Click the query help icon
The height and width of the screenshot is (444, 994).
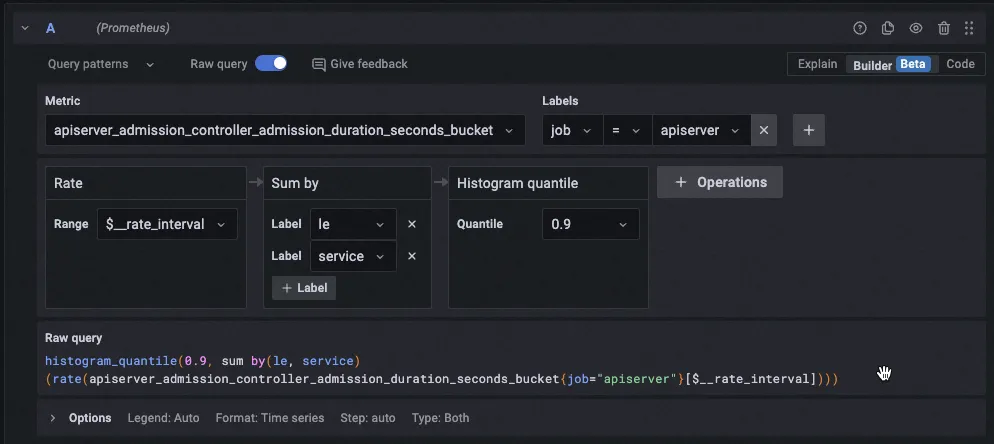pos(859,28)
